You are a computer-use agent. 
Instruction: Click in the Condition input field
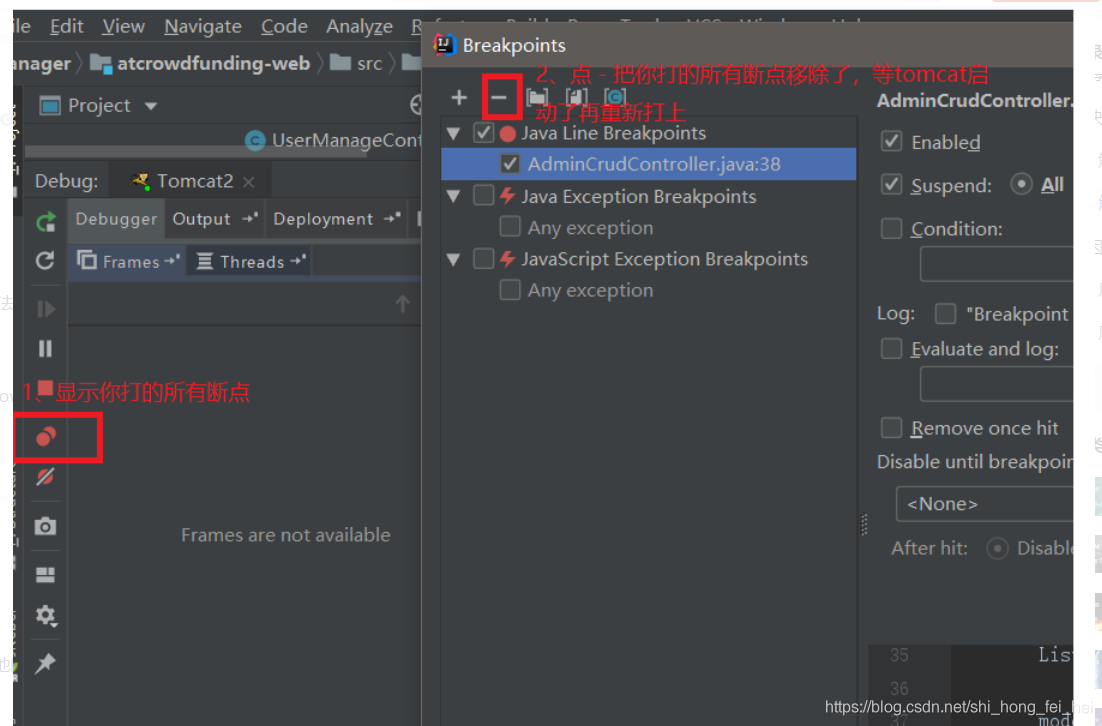[x=997, y=264]
